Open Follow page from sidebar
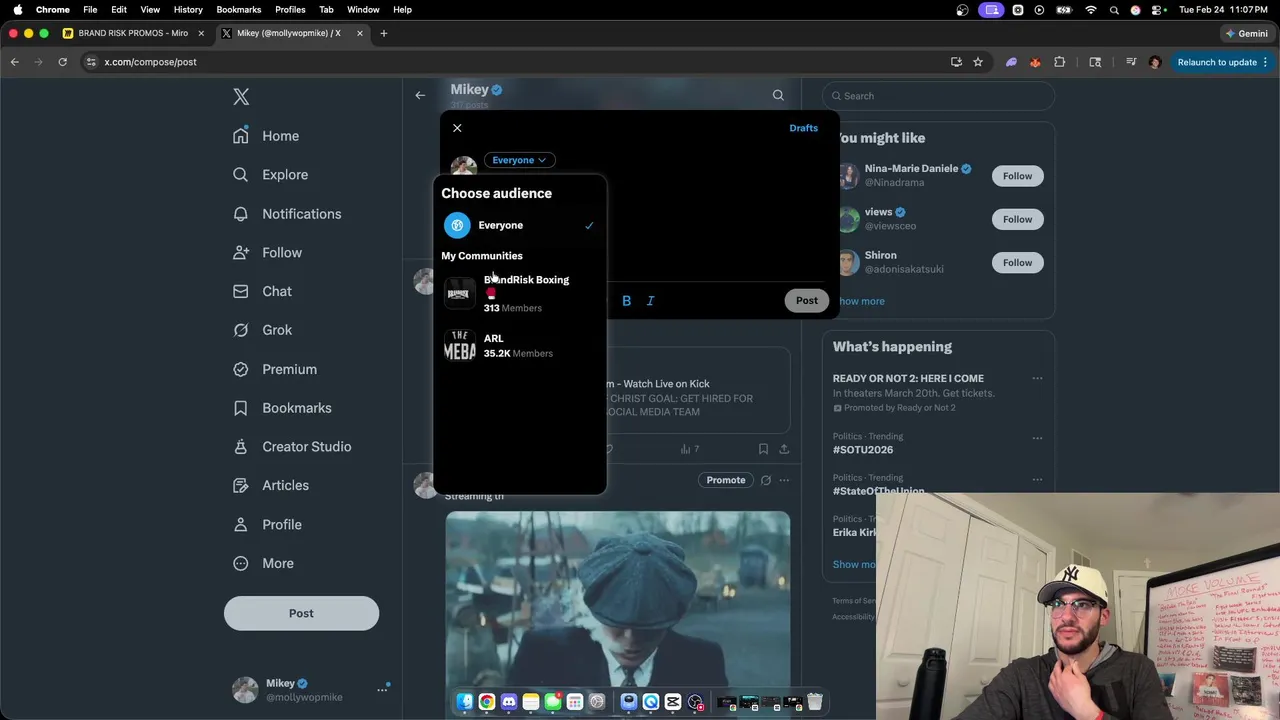Viewport: 1280px width, 720px height. click(x=267, y=253)
